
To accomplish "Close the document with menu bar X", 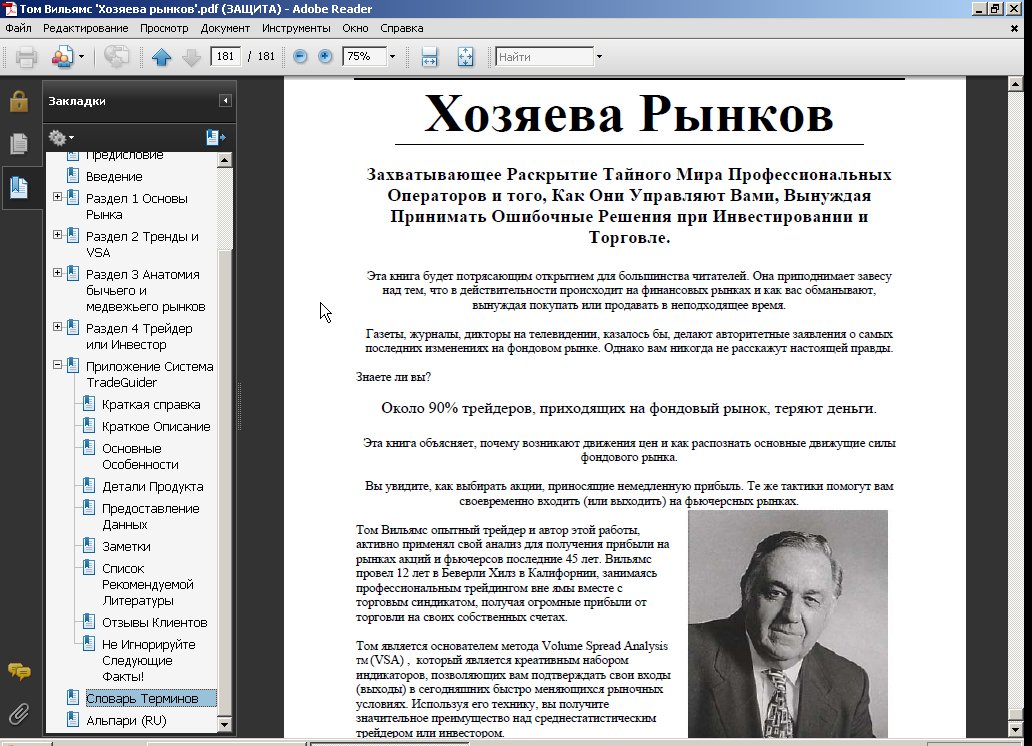I will [x=1014, y=28].
